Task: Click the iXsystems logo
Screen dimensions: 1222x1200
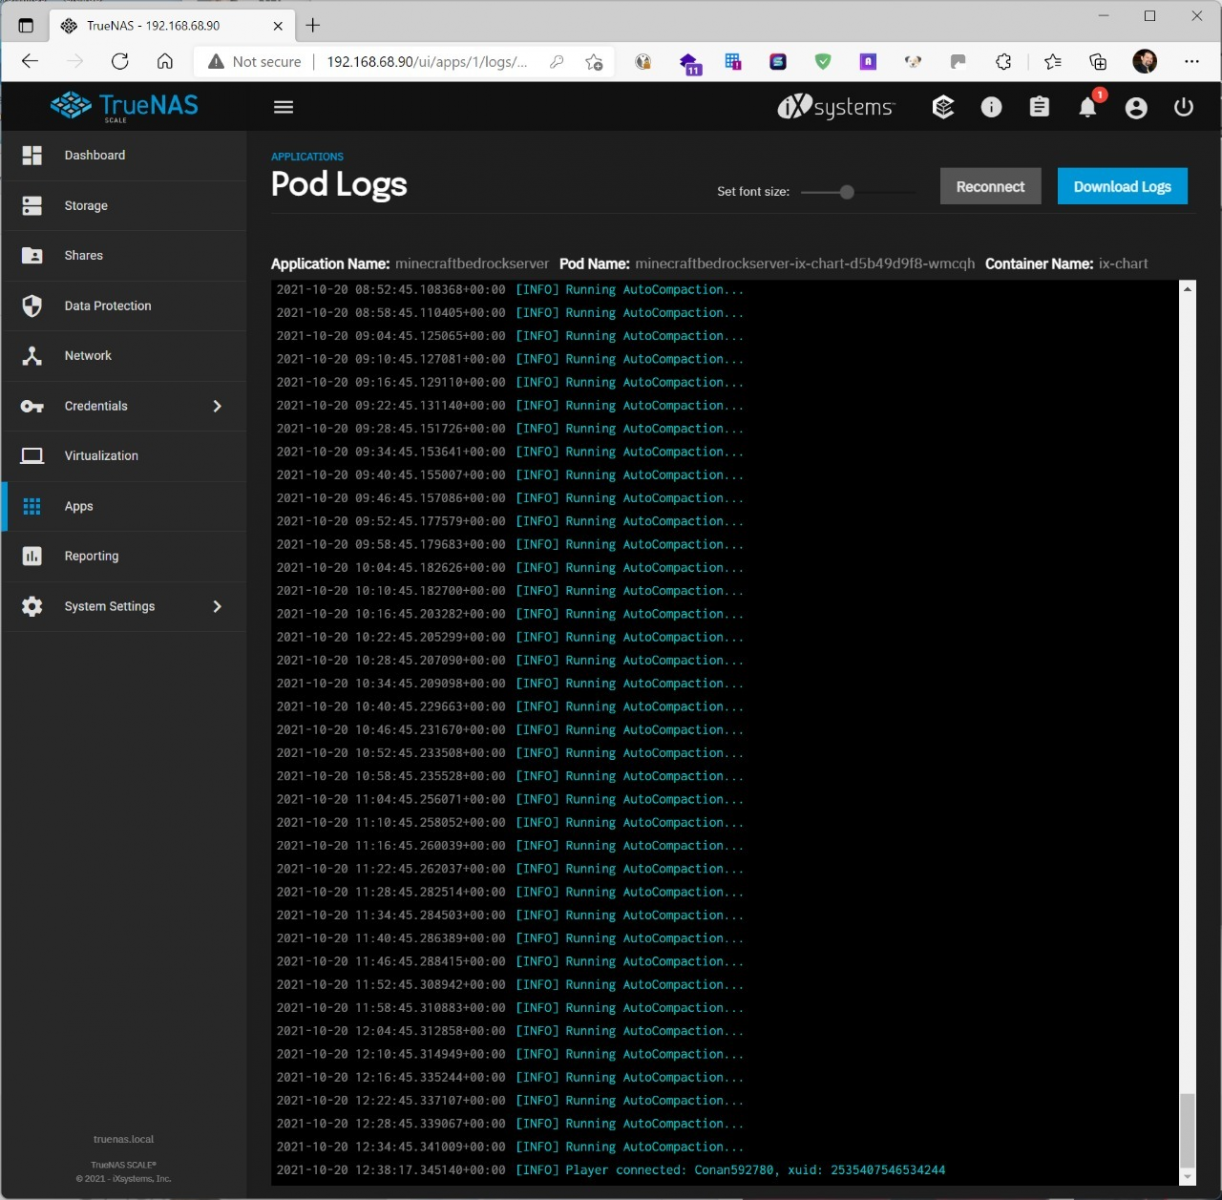Action: (x=836, y=107)
